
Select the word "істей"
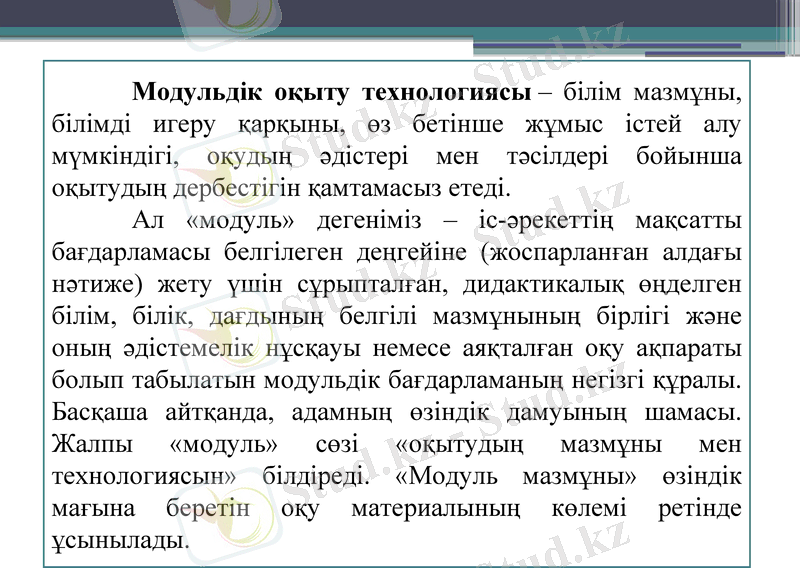pos(653,124)
